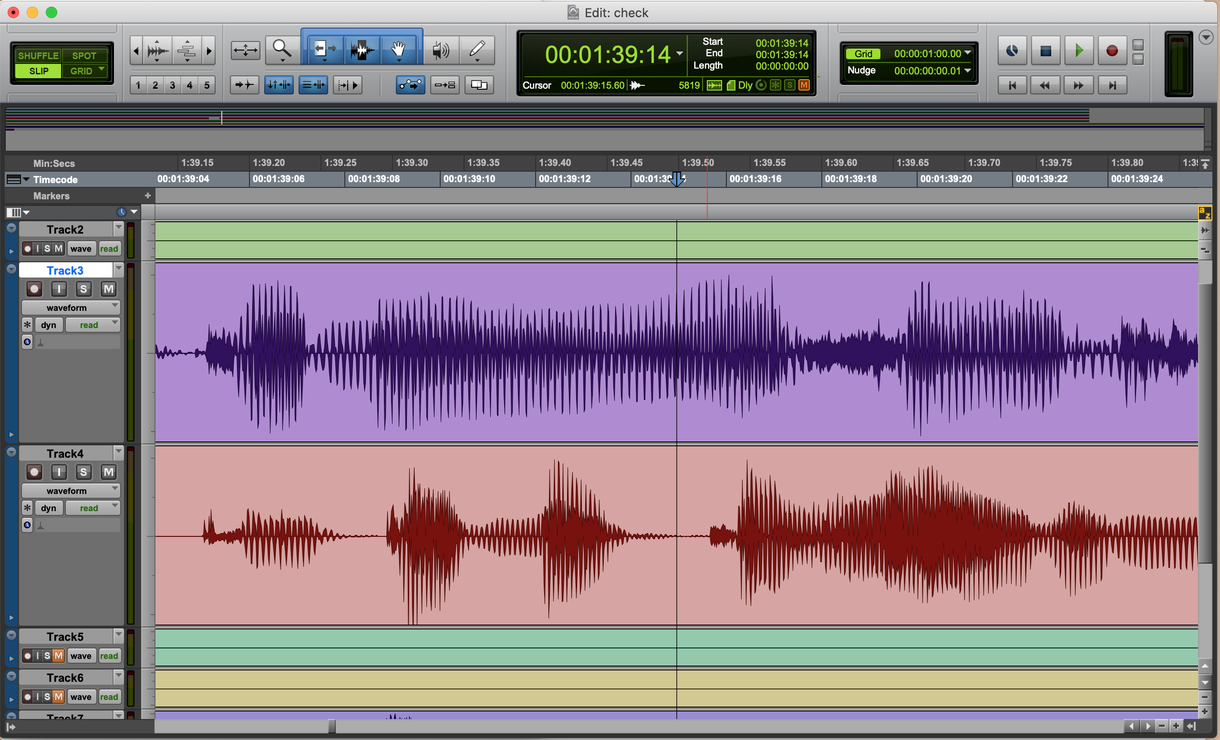Toggle input monitoring on Track3
This screenshot has width=1220, height=740.
tap(59, 289)
